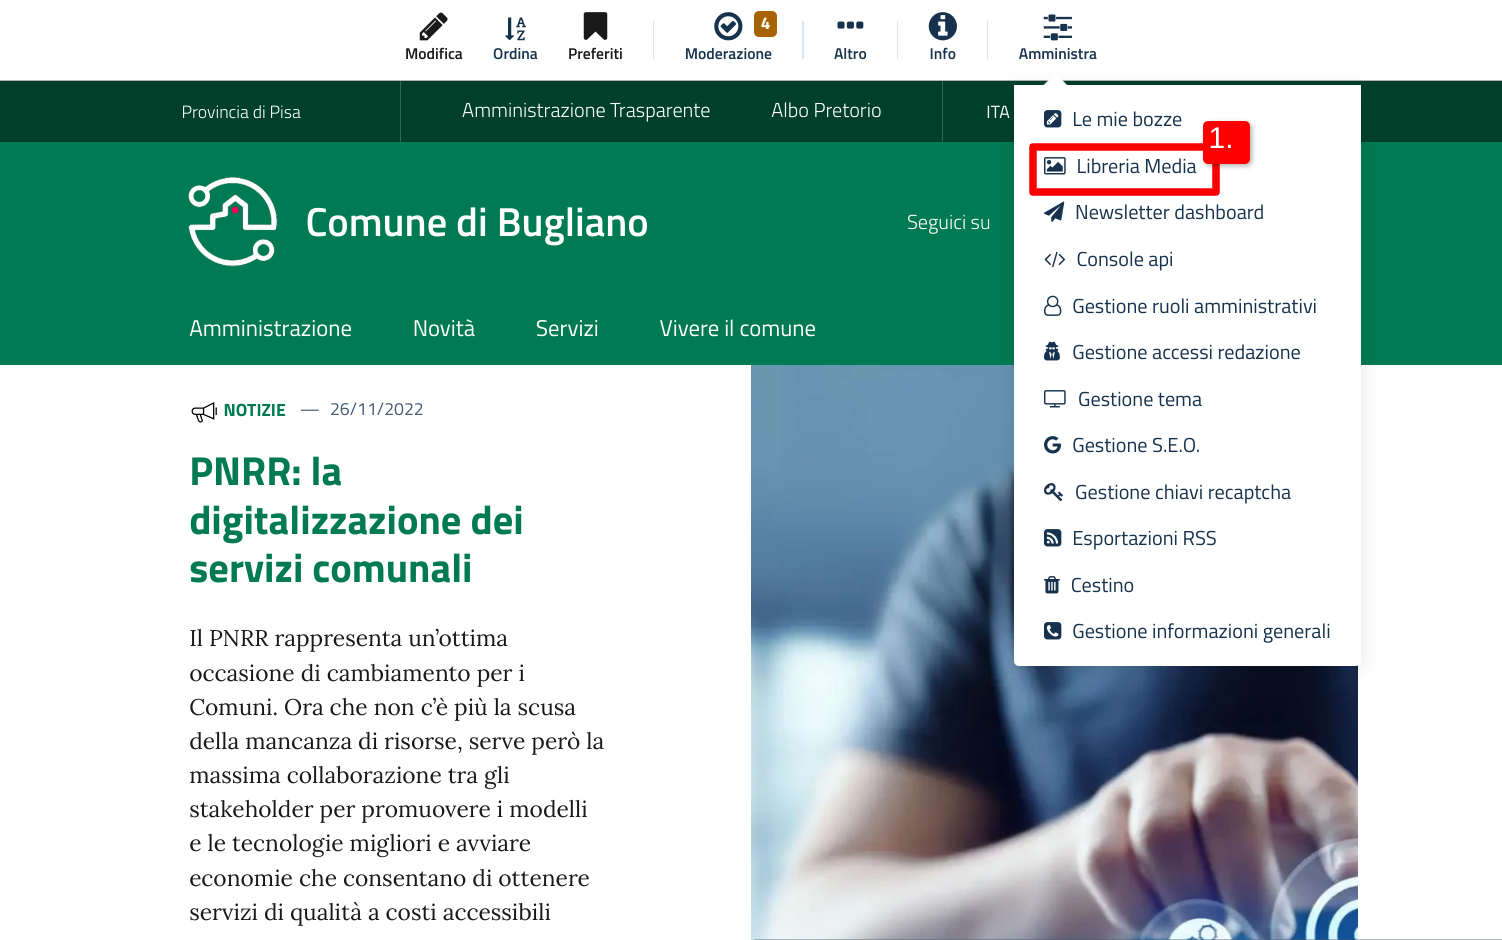1502x940 pixels.
Task: Open the Servizi navigation tab
Action: tap(567, 328)
